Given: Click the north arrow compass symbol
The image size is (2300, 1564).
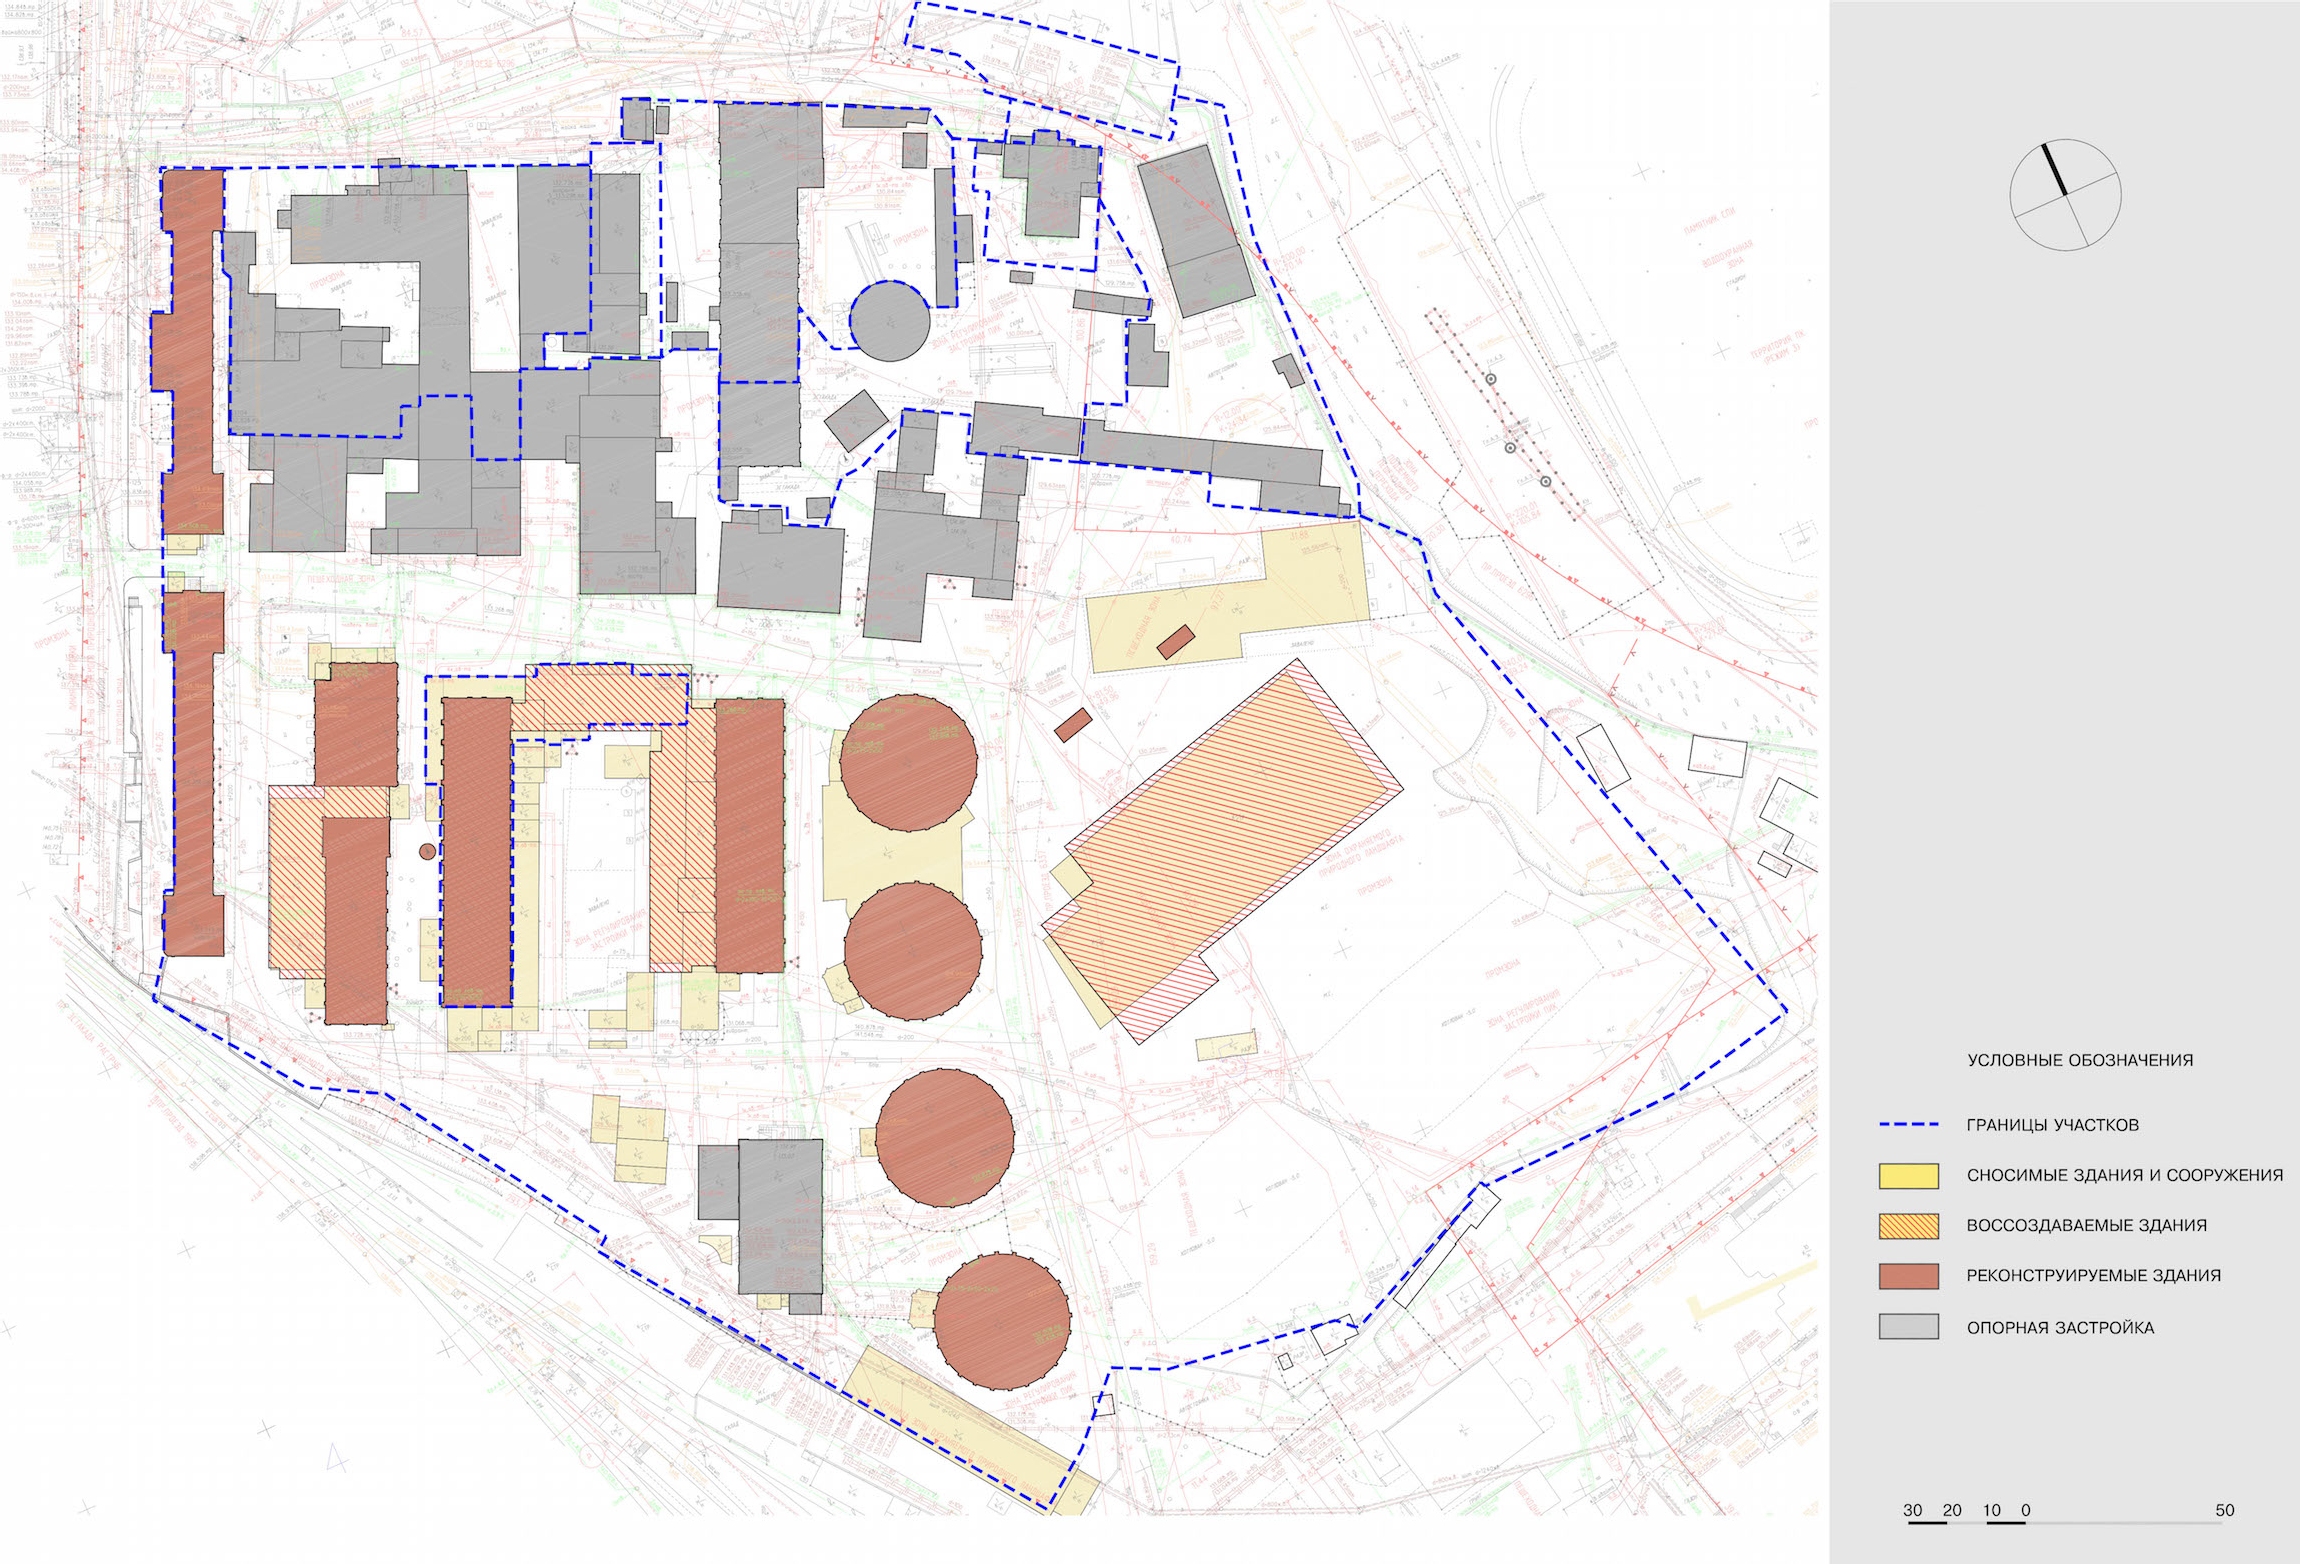Looking at the screenshot, I should click(2065, 195).
